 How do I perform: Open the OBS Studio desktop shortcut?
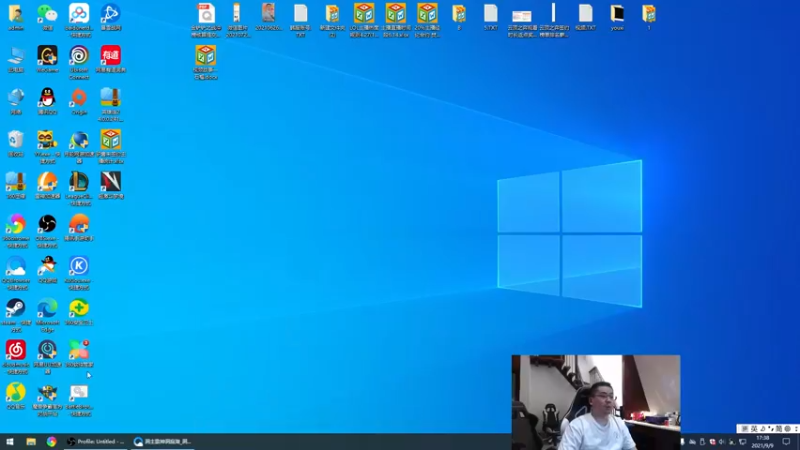pos(47,231)
